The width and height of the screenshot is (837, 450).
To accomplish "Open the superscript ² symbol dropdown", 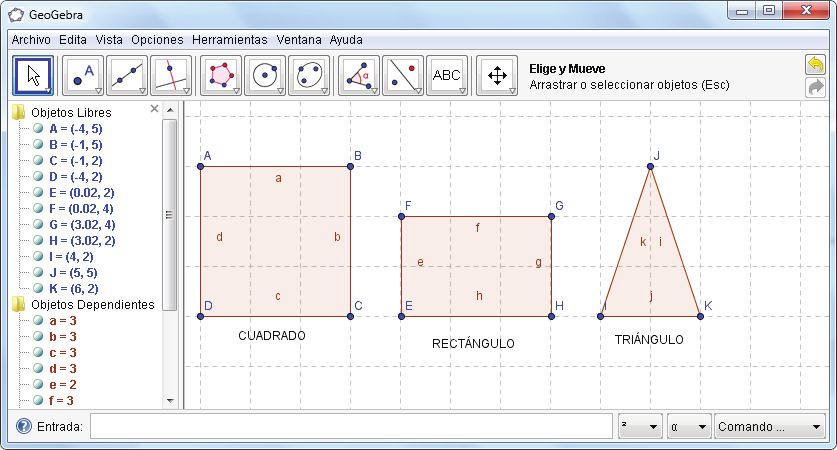I will [640, 427].
